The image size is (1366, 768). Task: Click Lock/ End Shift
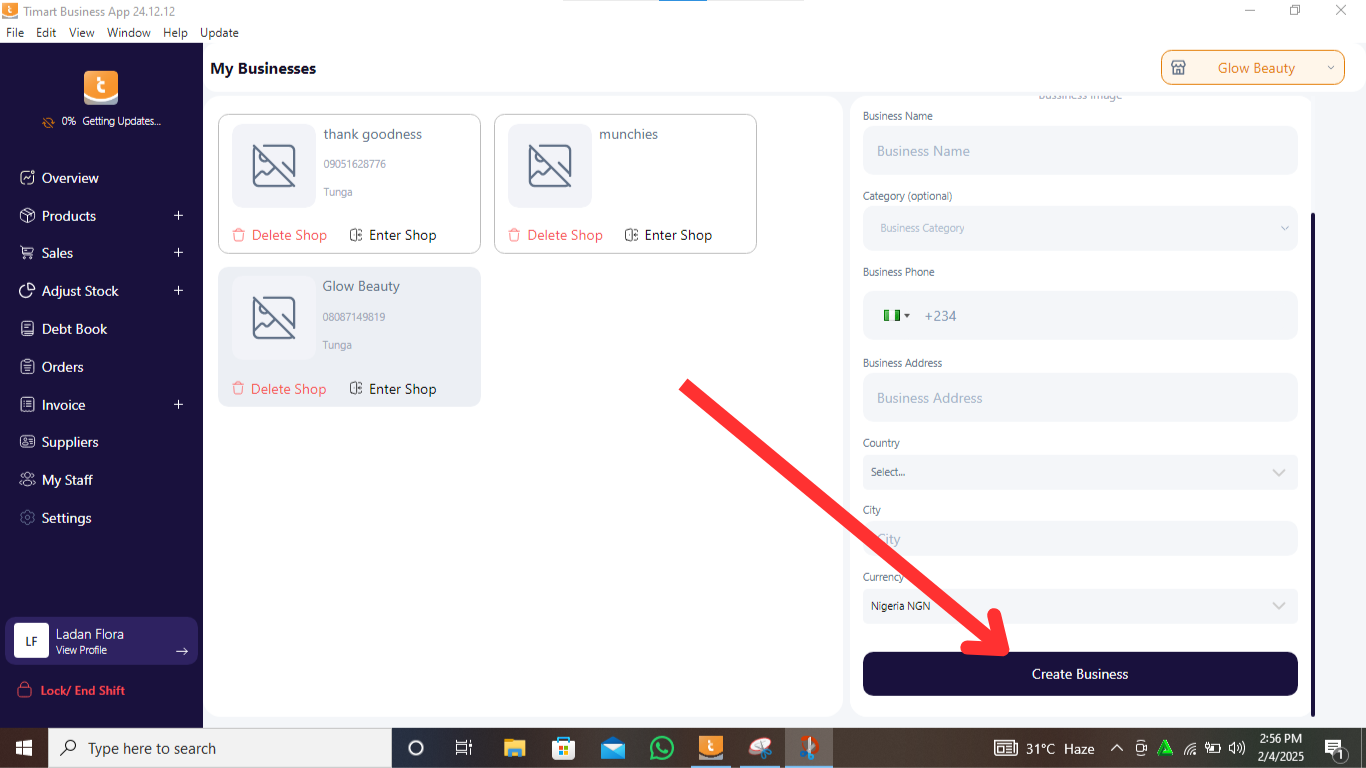point(71,691)
